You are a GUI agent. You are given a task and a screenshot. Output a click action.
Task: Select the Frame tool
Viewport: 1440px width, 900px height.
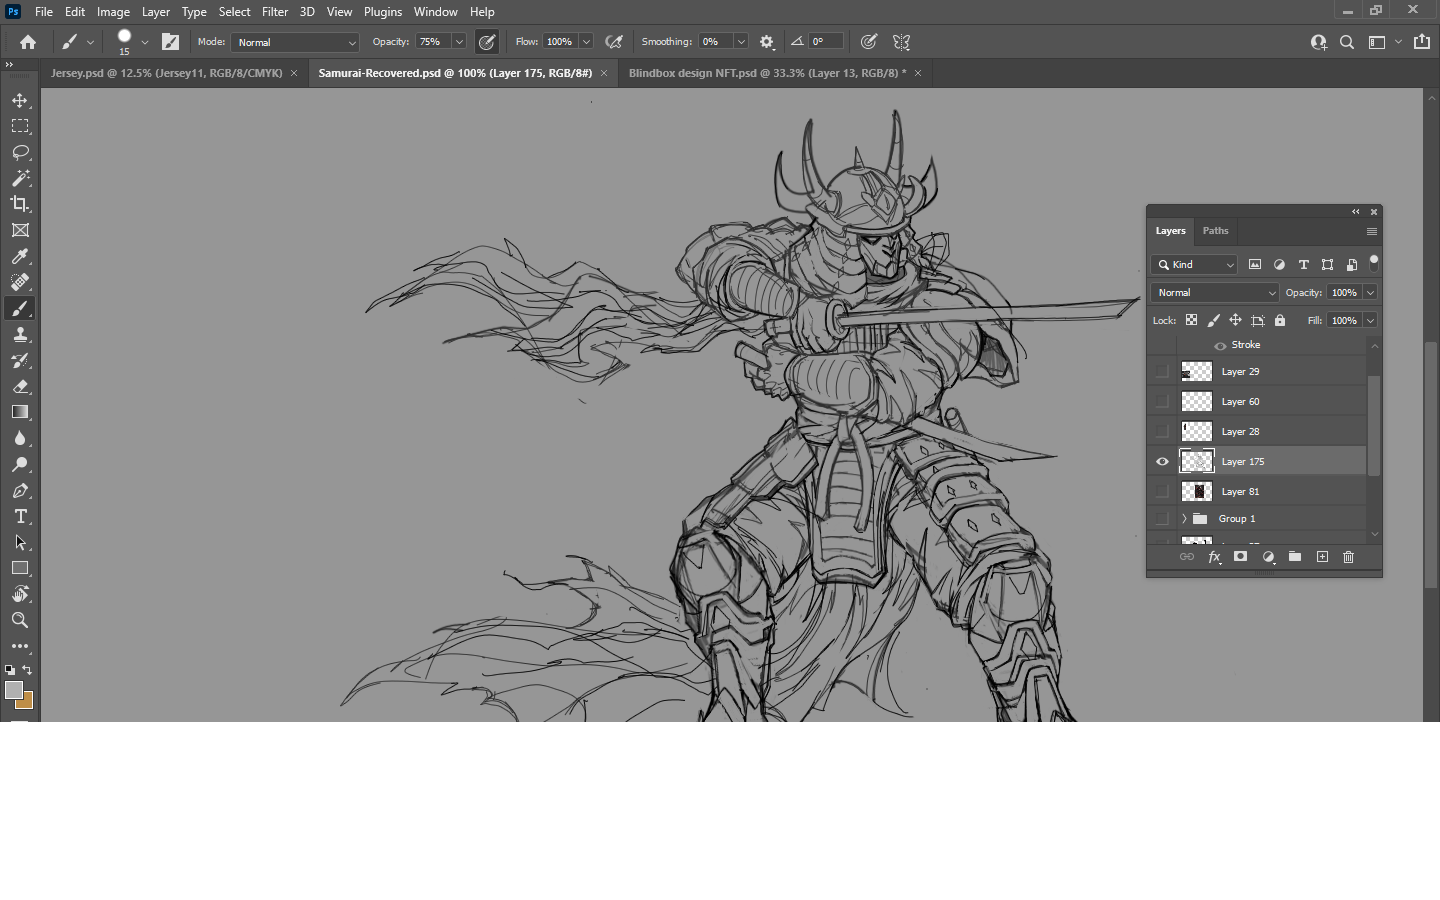20,230
